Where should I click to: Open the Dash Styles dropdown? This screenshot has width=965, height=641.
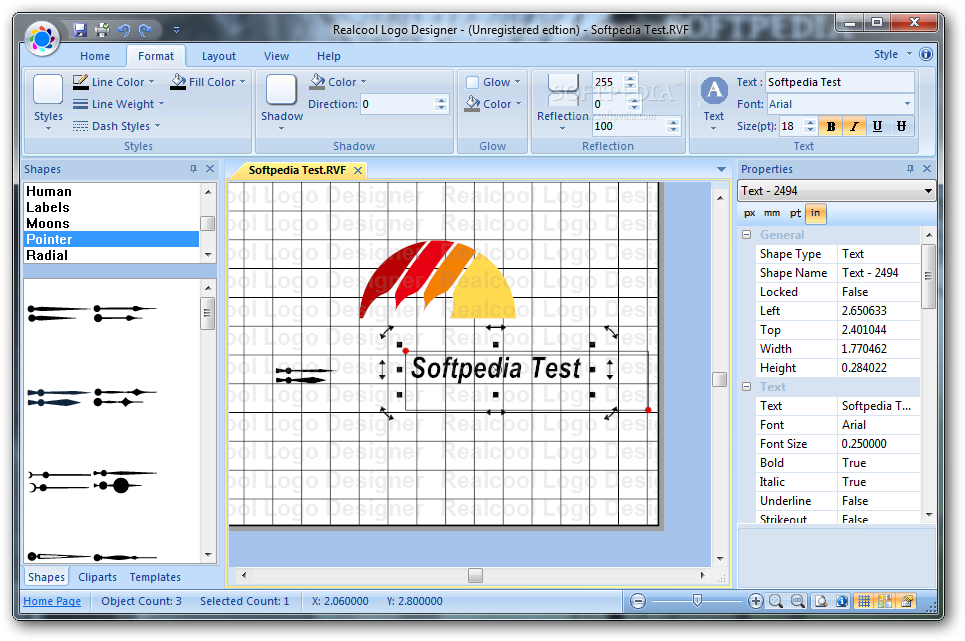[116, 126]
